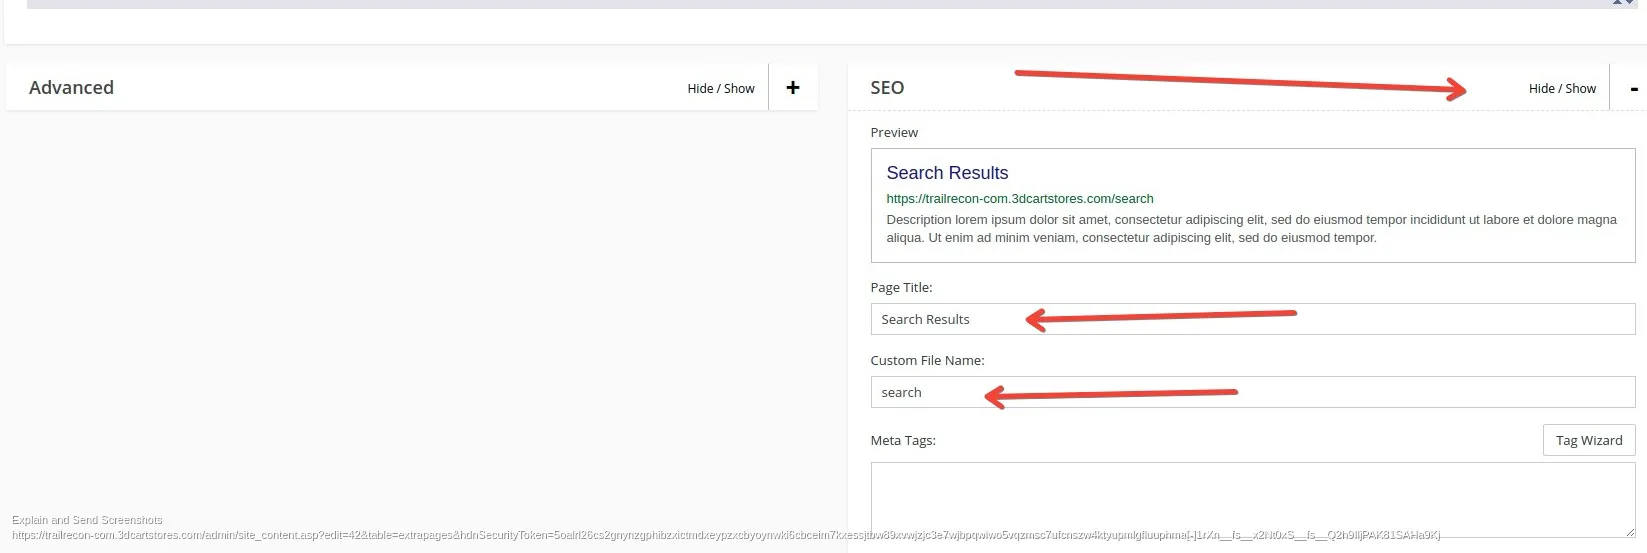Click the Advanced section heading
Image resolution: width=1647 pixels, height=553 pixels.
click(71, 88)
